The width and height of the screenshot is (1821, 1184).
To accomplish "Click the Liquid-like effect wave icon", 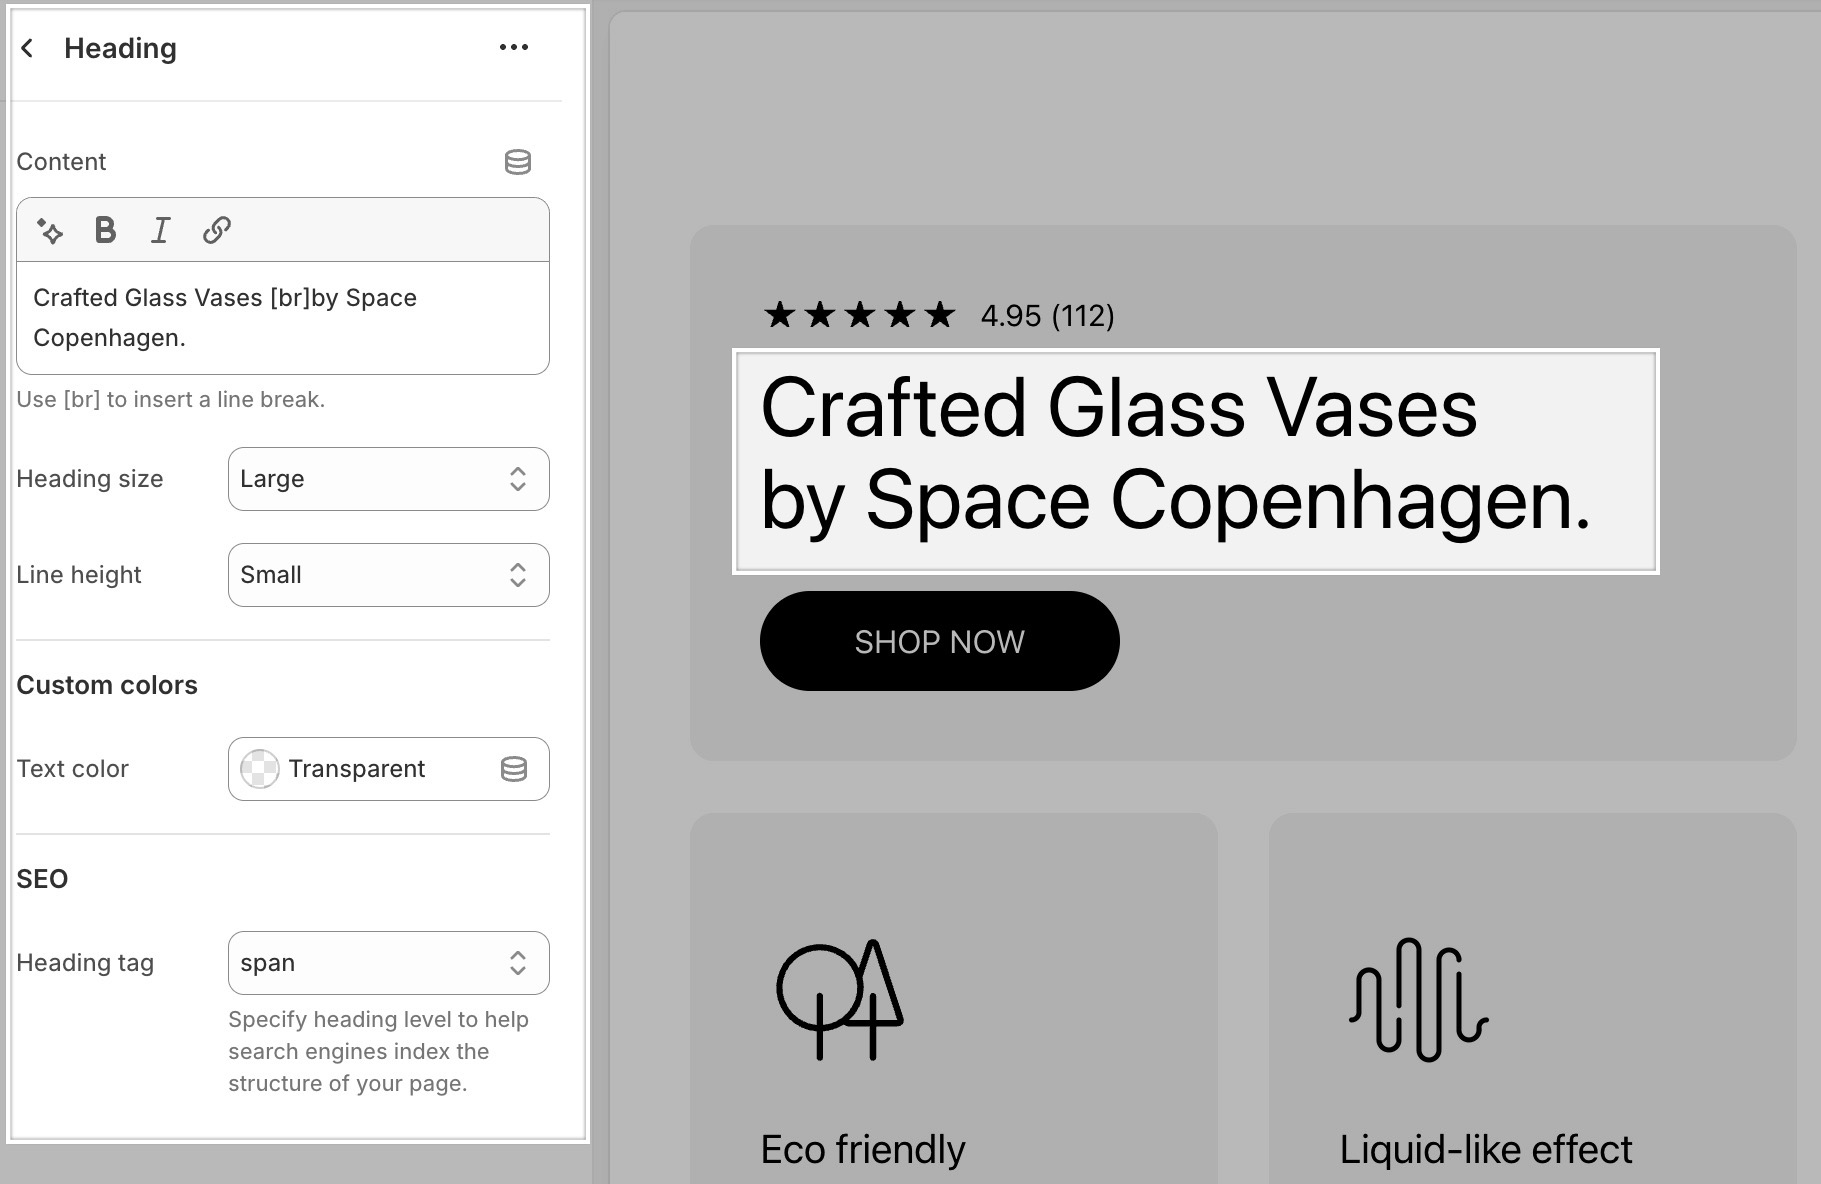I will [x=1418, y=1000].
